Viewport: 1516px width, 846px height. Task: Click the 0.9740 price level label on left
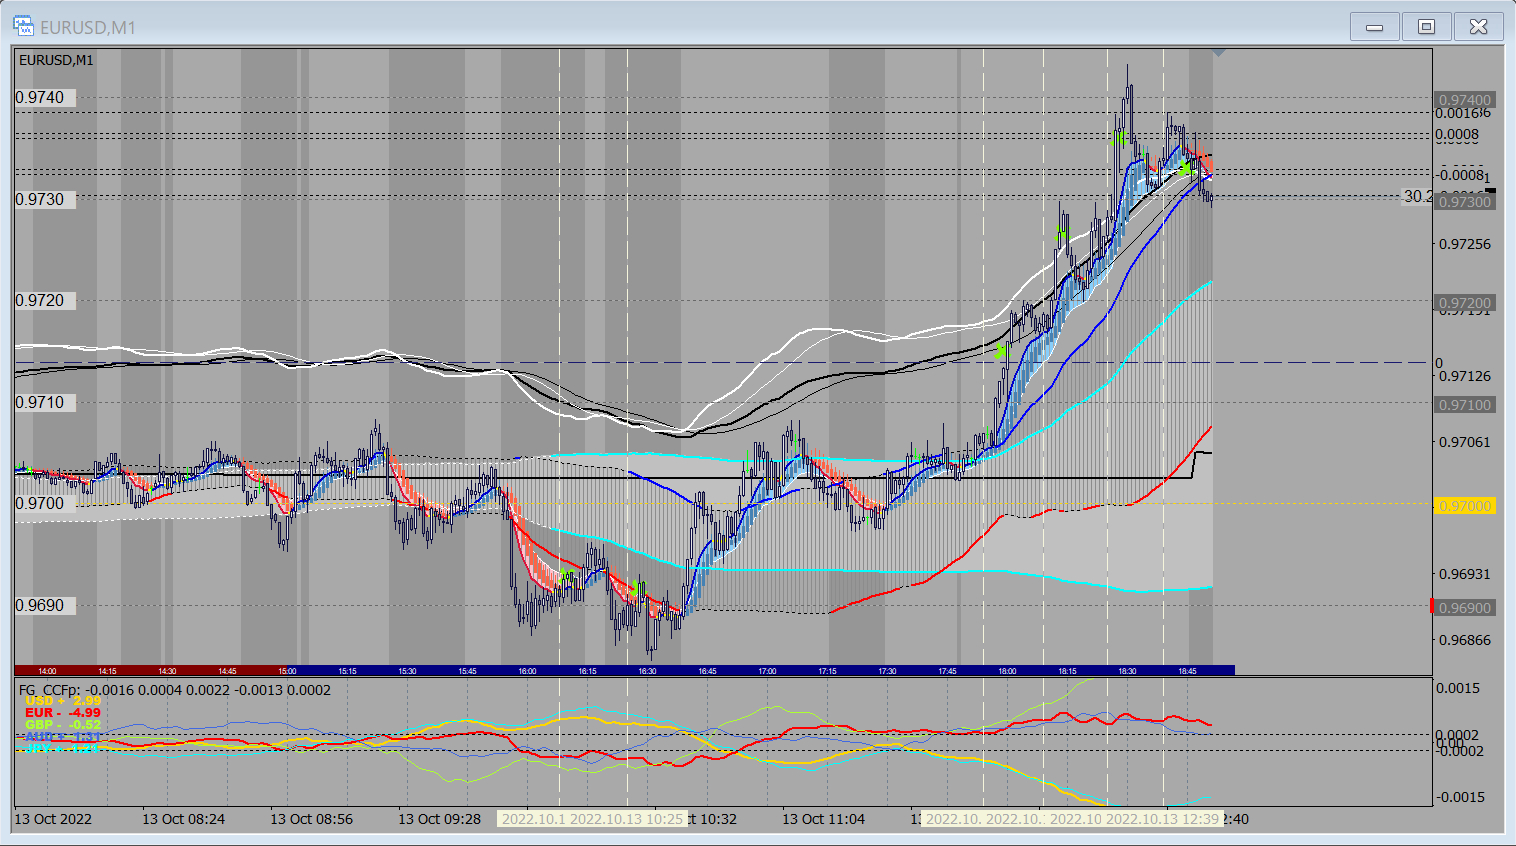pyautogui.click(x=40, y=98)
